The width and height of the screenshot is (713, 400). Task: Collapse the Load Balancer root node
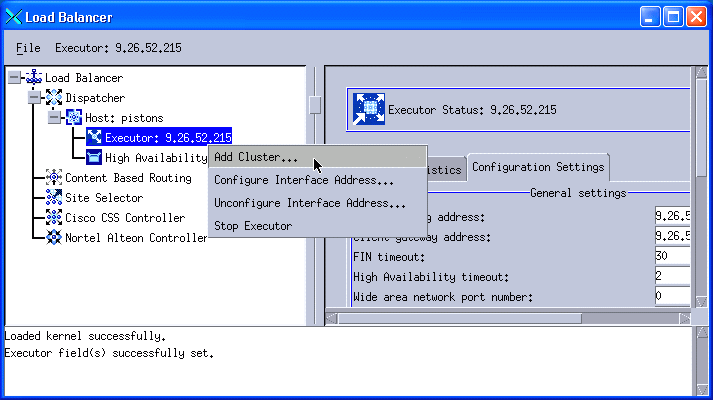tap(14, 78)
